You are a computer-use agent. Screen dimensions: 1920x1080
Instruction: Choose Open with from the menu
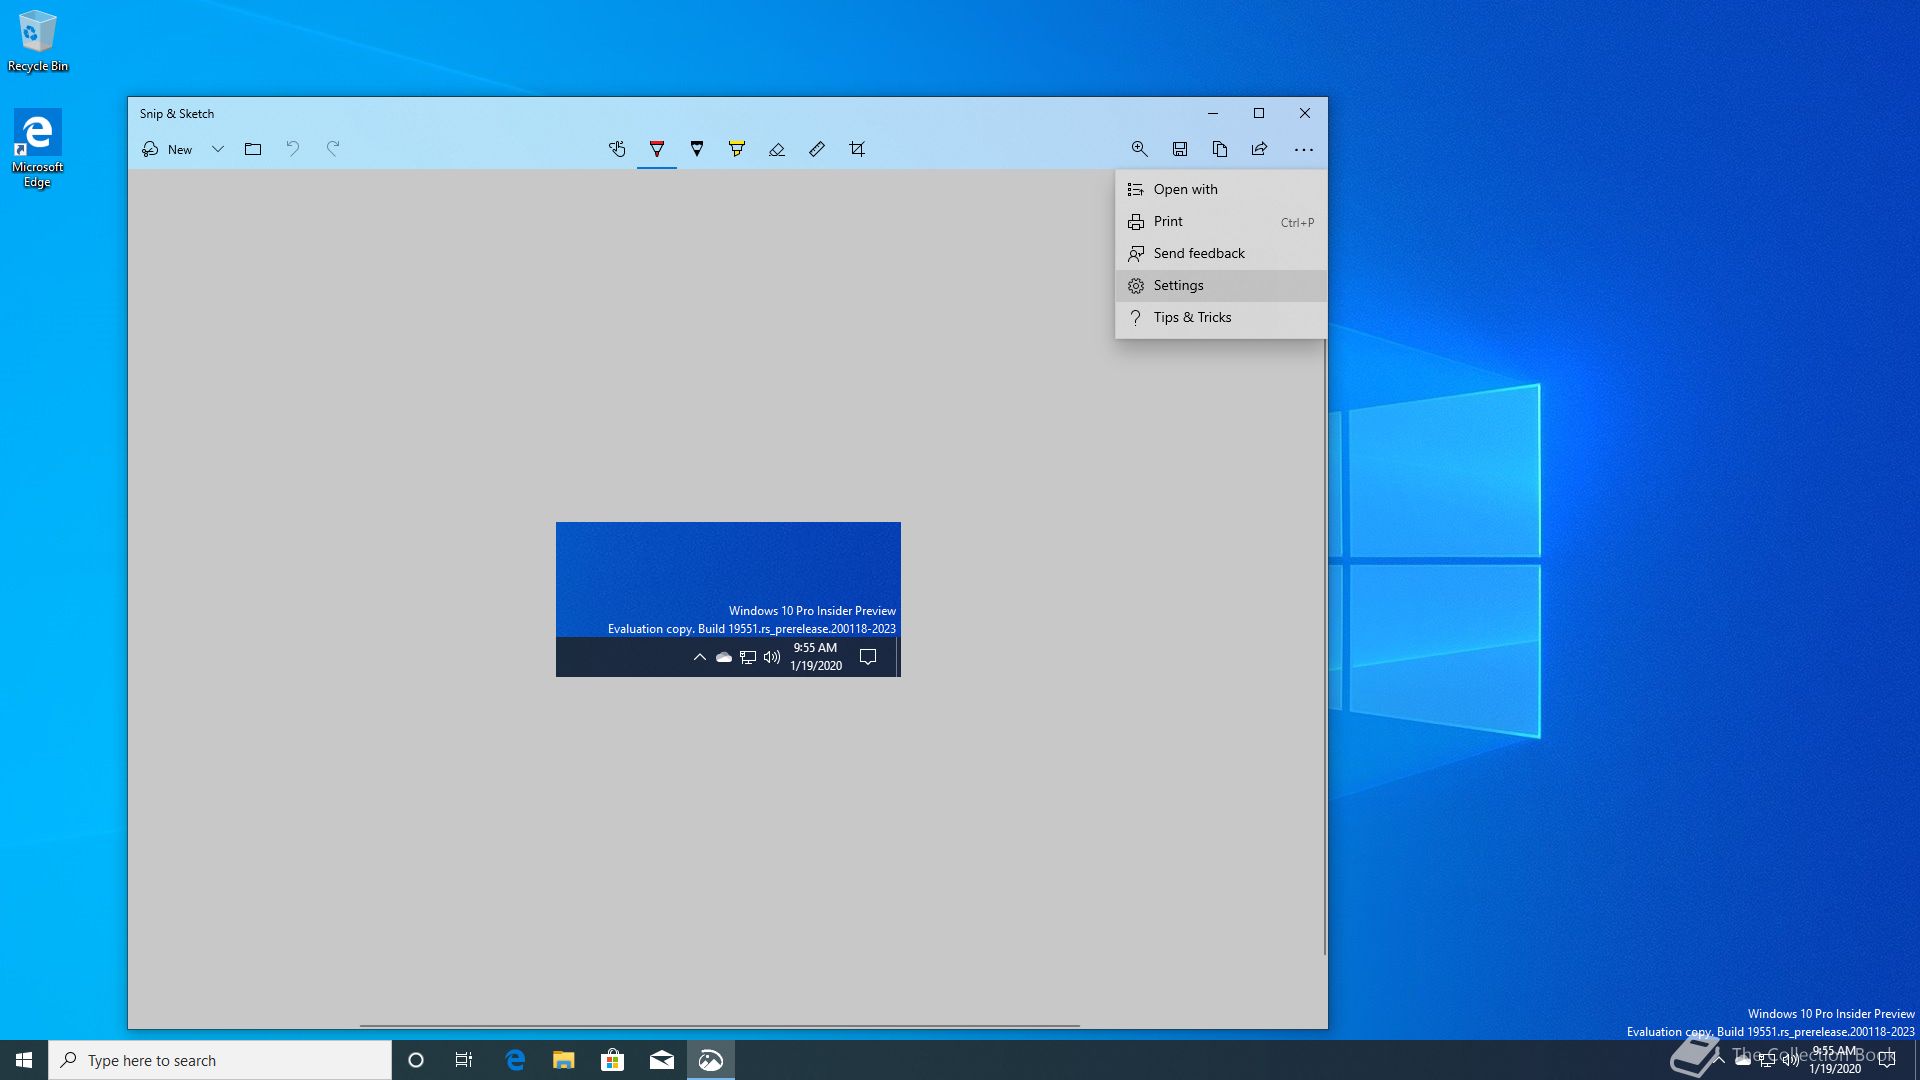click(1221, 189)
